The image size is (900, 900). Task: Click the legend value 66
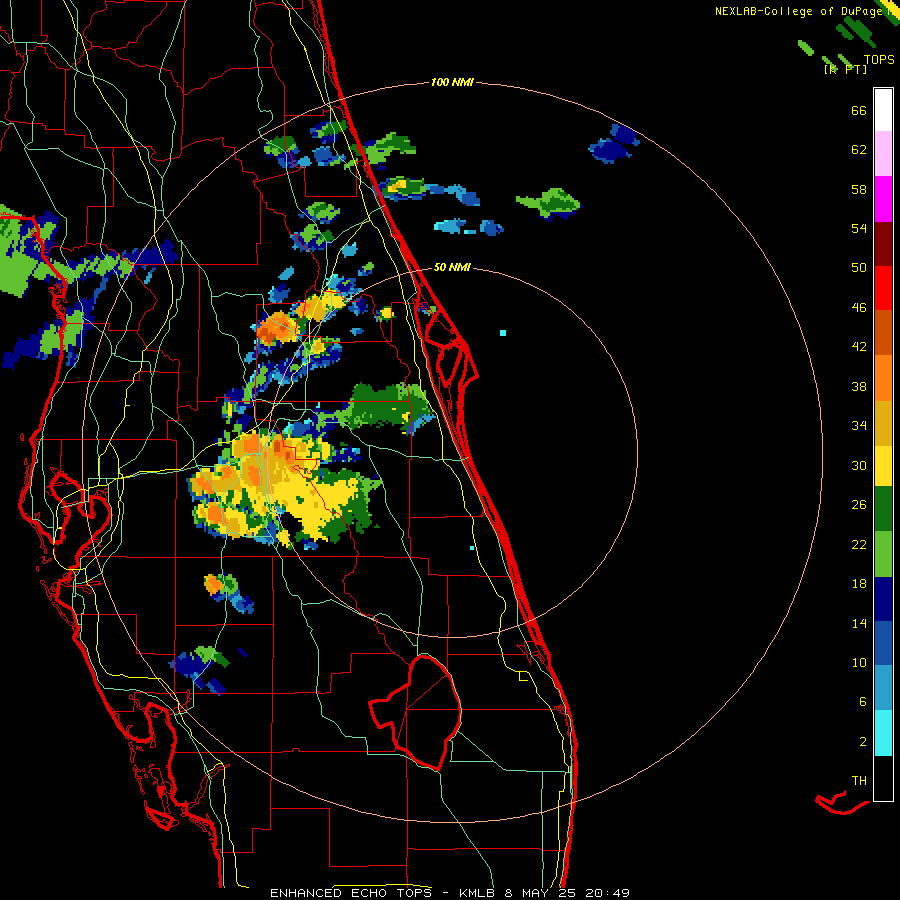coord(859,111)
